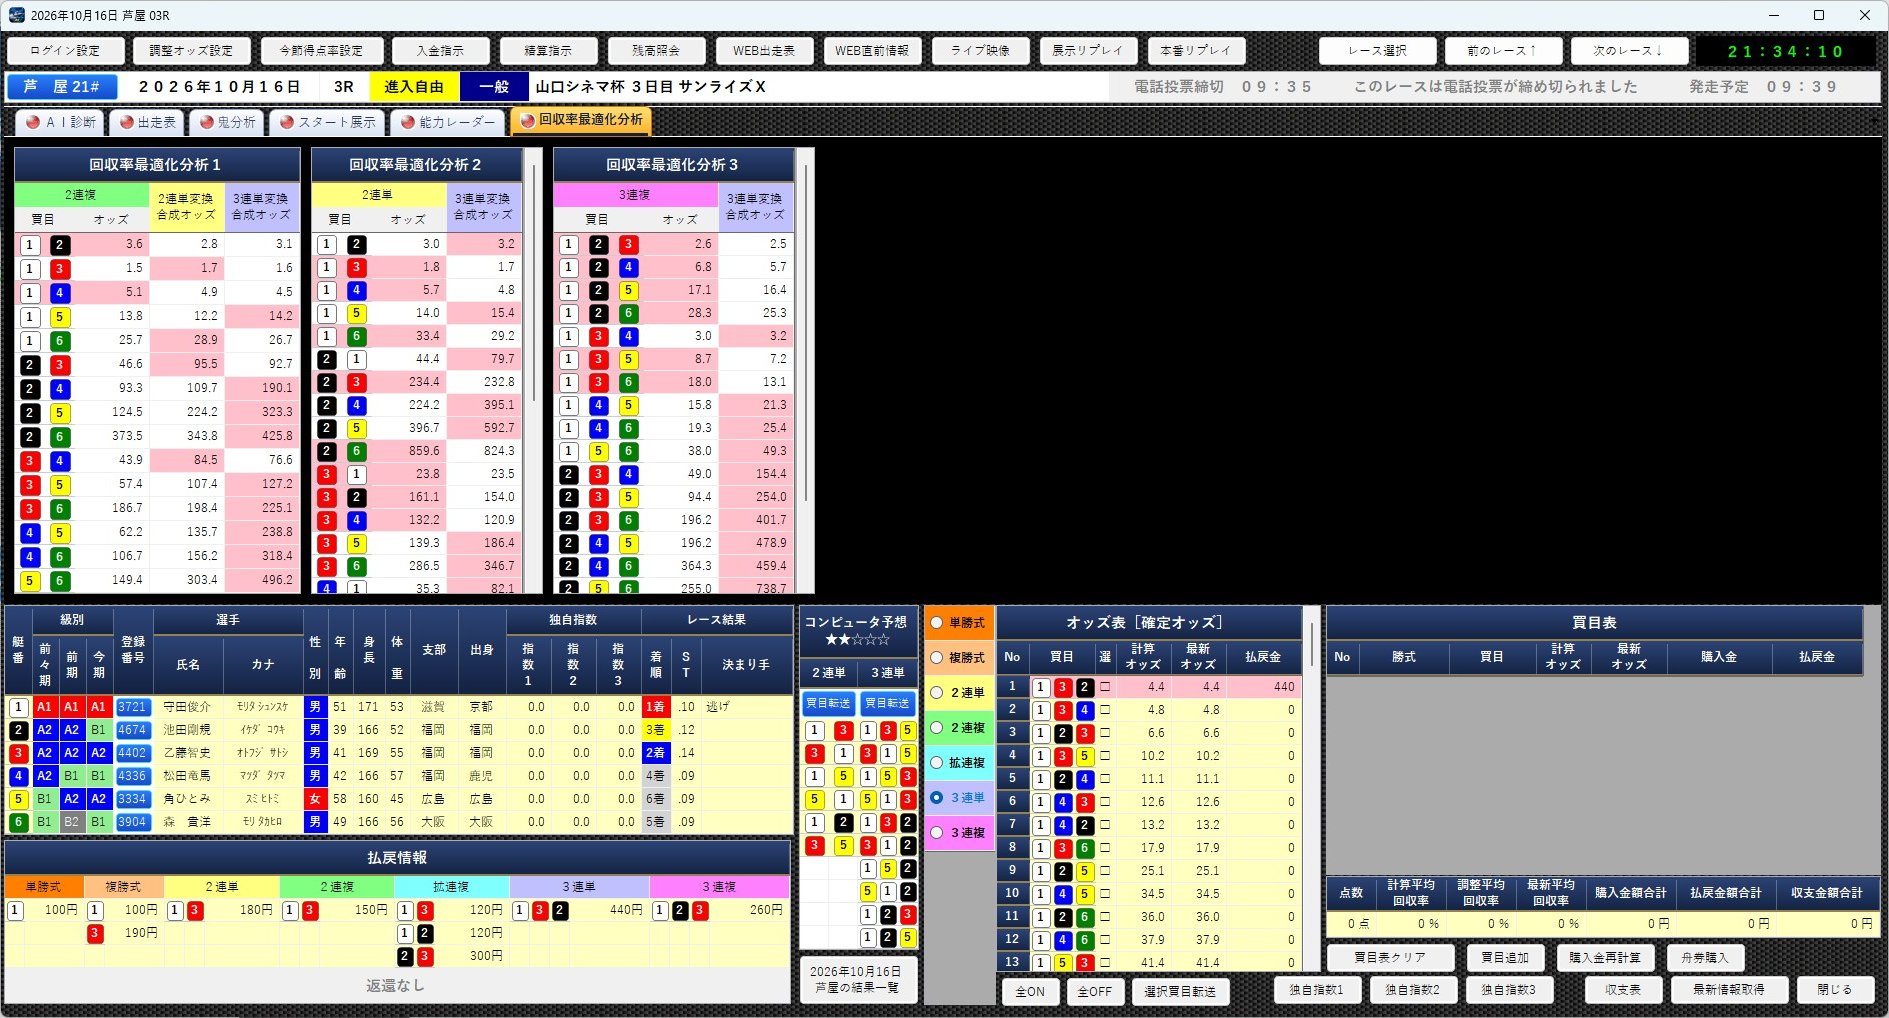This screenshot has width=1889, height=1018.
Task: Click the 1着 finish badge in race results
Action: (655, 707)
